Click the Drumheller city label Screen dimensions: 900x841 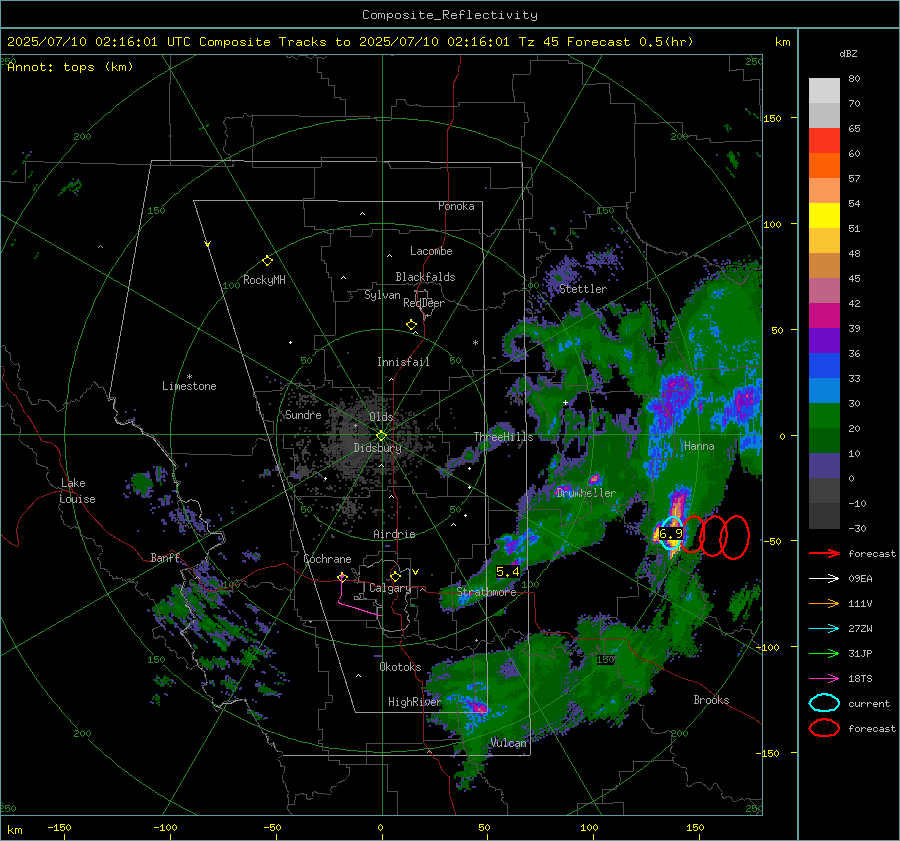tap(586, 493)
